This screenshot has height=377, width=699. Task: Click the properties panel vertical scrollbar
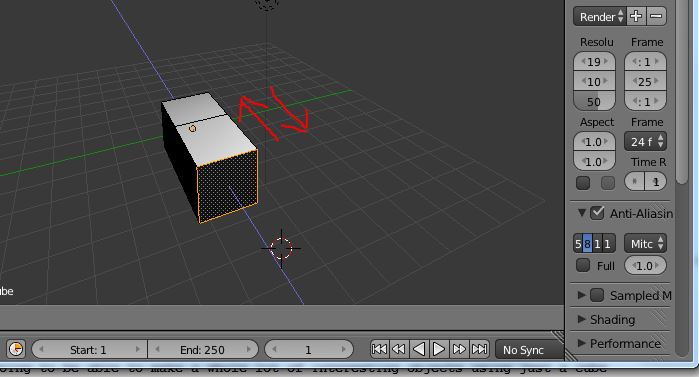pyautogui.click(x=682, y=91)
